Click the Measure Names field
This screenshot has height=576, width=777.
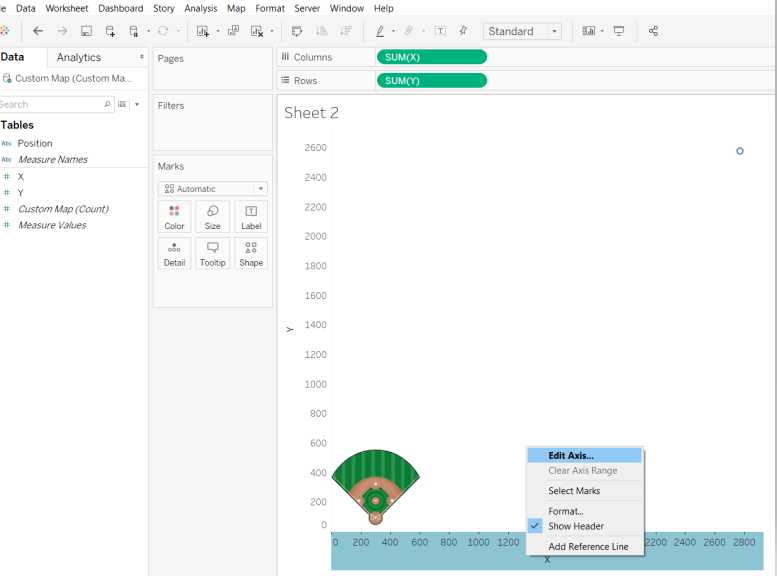click(53, 160)
